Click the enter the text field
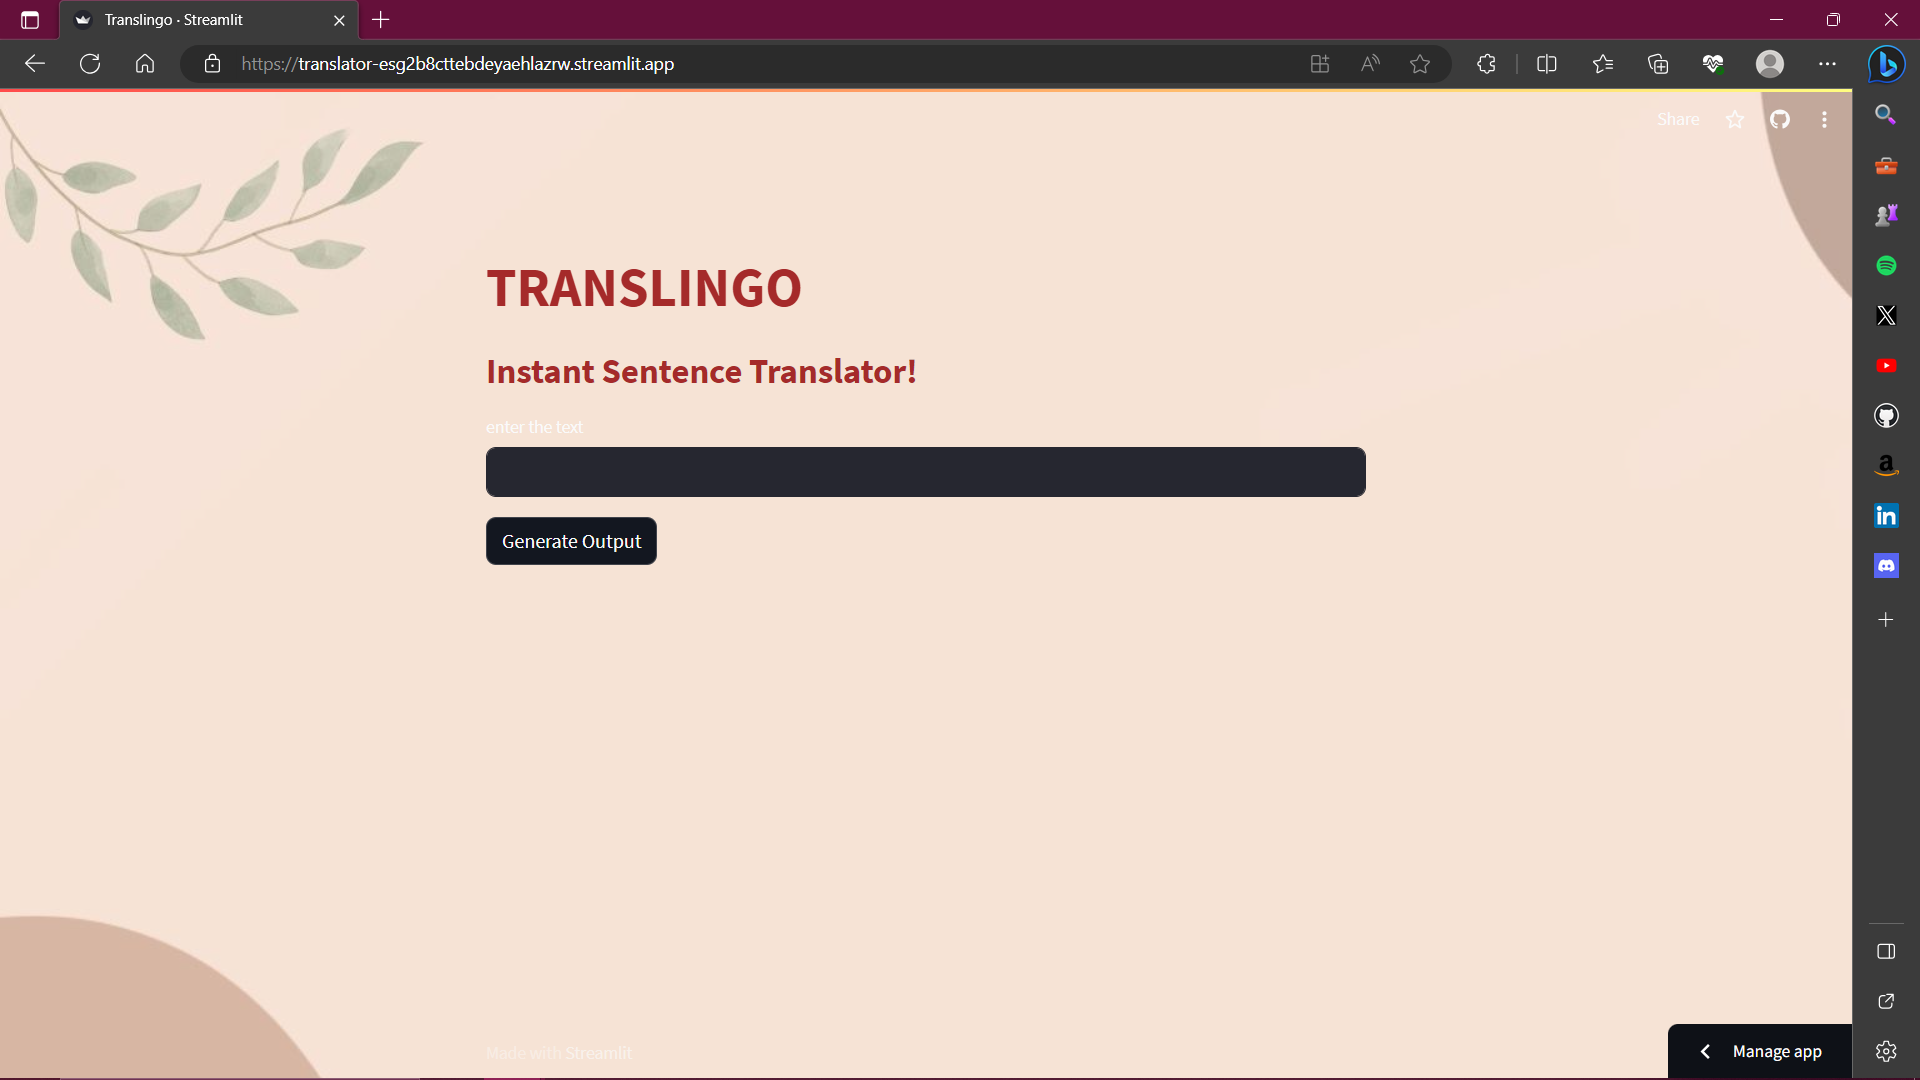Screen dimensions: 1920x1080 click(x=925, y=471)
